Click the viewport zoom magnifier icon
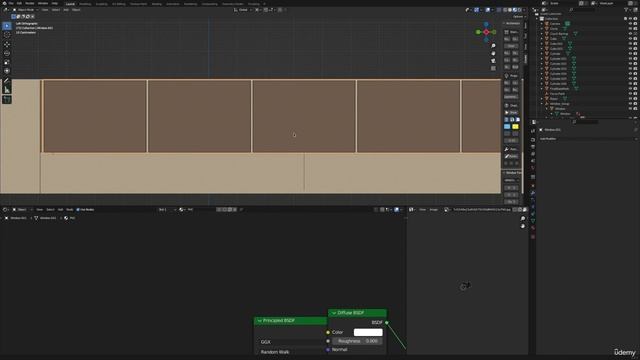Image resolution: width=640 pixels, height=360 pixels. pos(493,46)
